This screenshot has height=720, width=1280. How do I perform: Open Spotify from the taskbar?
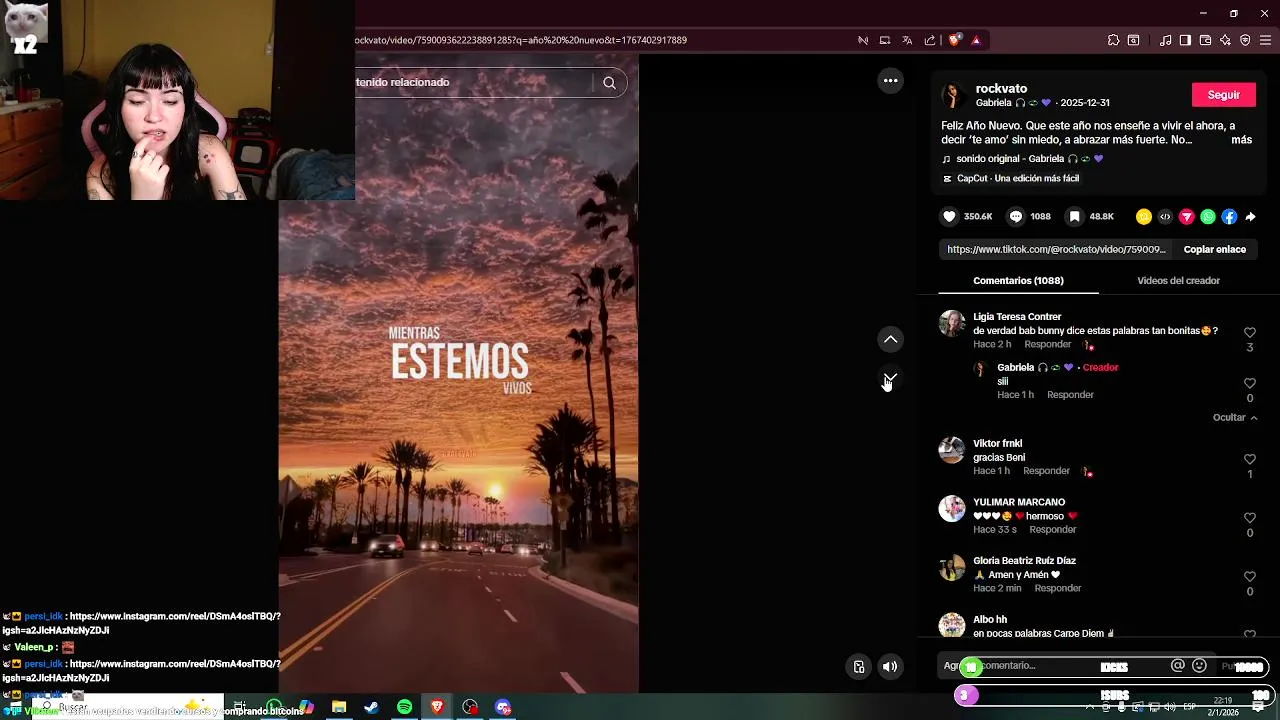pos(404,707)
